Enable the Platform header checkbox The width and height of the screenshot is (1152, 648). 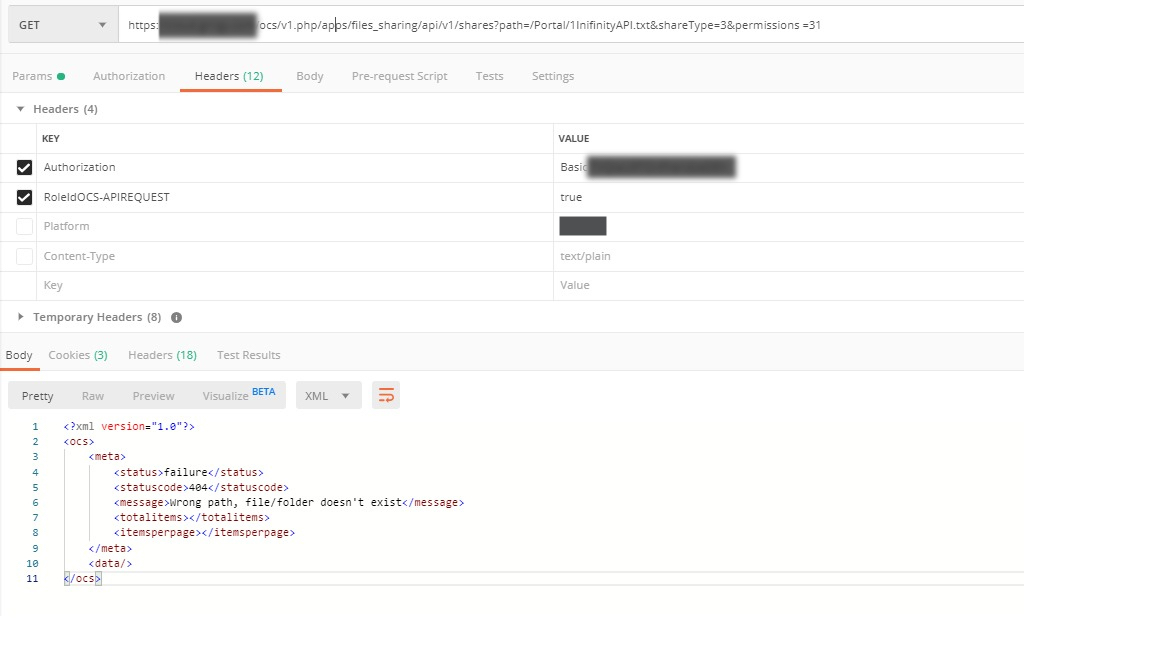coord(24,226)
